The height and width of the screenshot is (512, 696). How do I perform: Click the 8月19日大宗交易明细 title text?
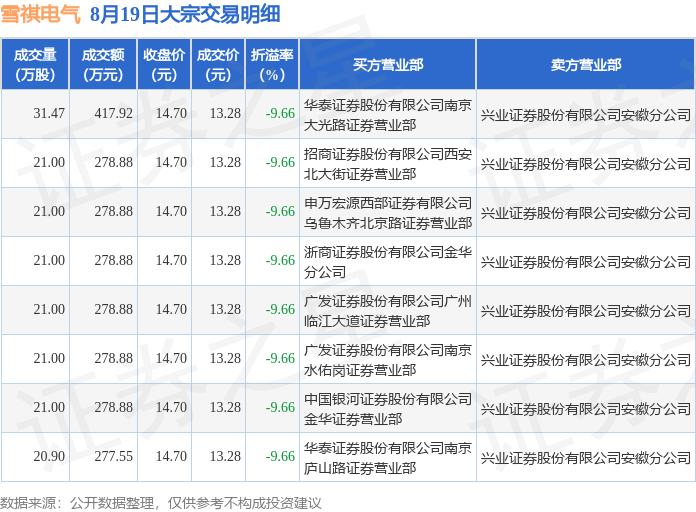pyautogui.click(x=185, y=14)
